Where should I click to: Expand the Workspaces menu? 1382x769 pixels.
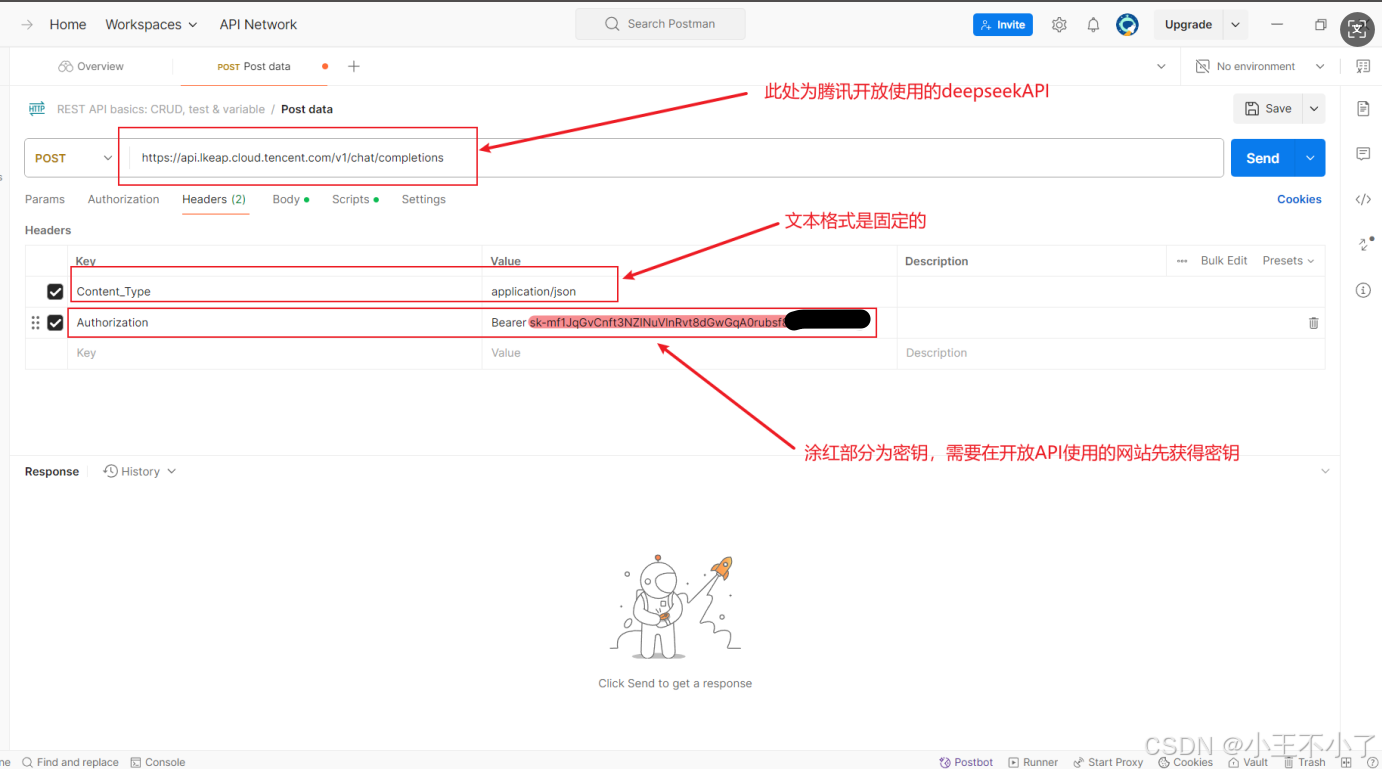coord(151,25)
